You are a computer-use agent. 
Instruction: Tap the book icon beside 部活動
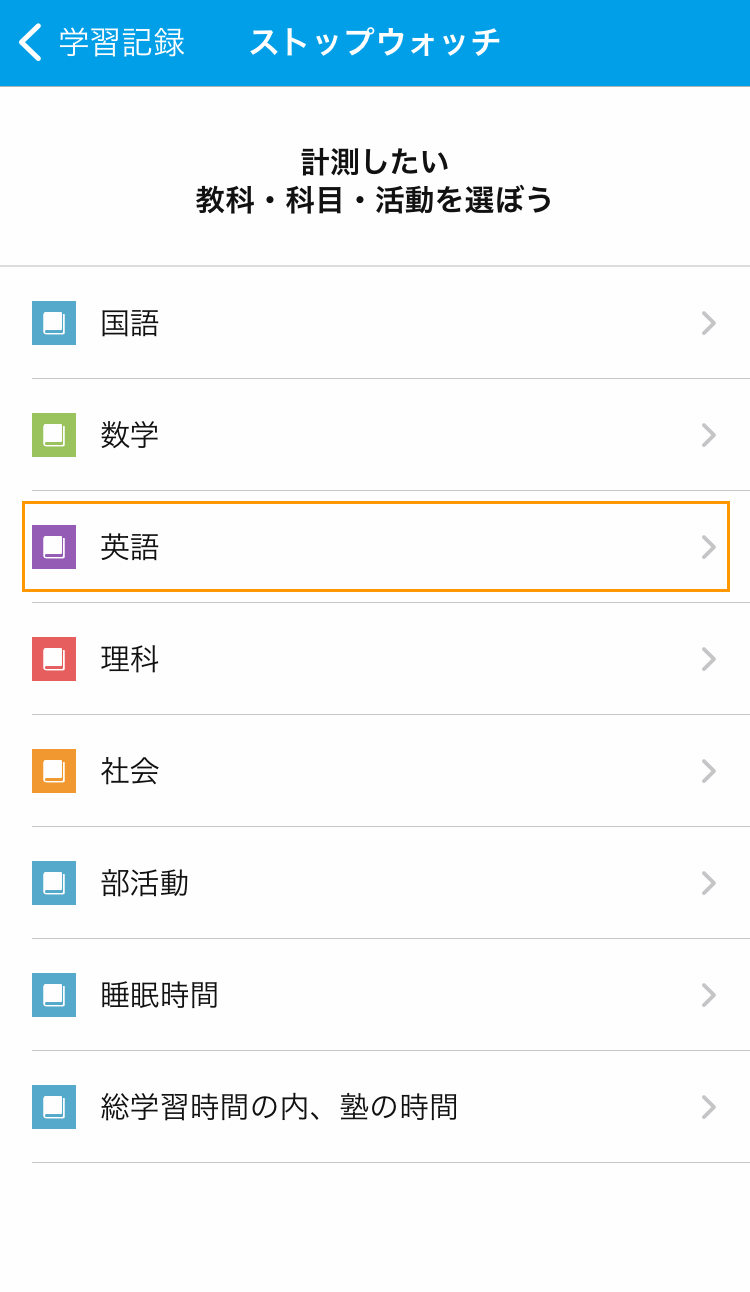[x=54, y=883]
